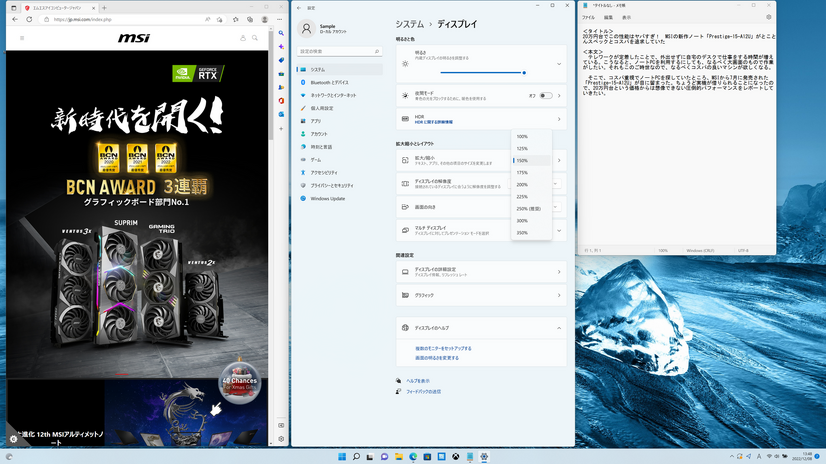Viewport: 826px width, 464px height.
Task: Open アプリ in Settings sidebar
Action: pos(339,121)
